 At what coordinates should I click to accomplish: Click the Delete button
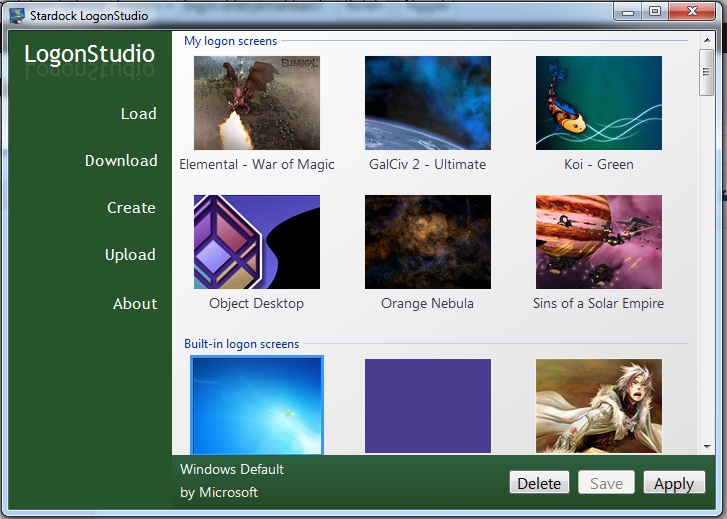coord(539,483)
